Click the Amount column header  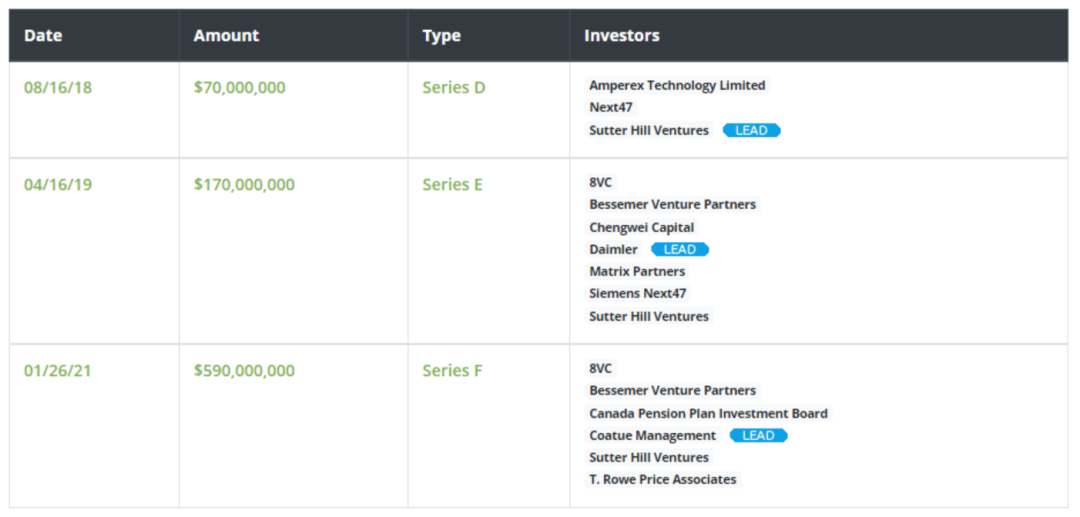pos(226,35)
